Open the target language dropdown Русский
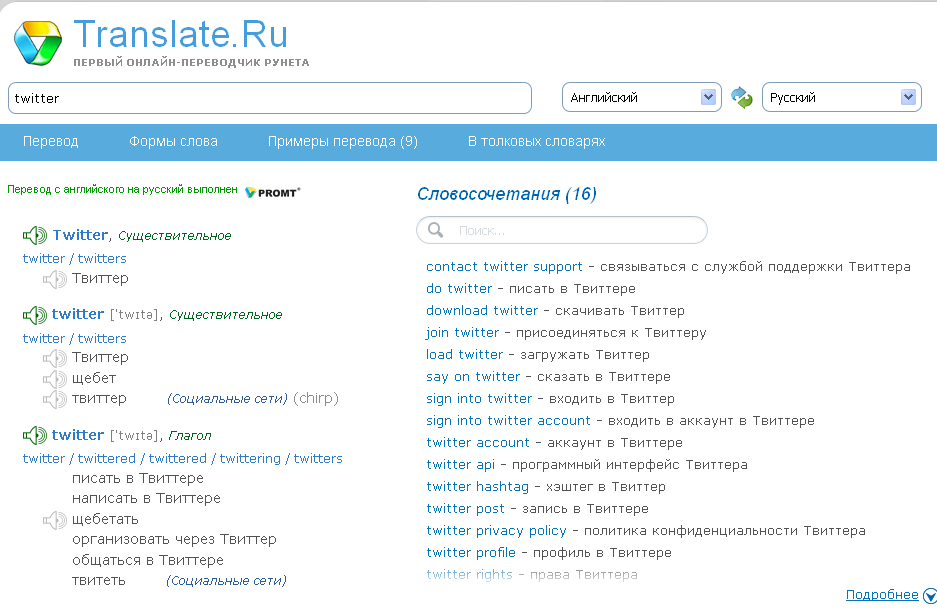 pos(841,97)
